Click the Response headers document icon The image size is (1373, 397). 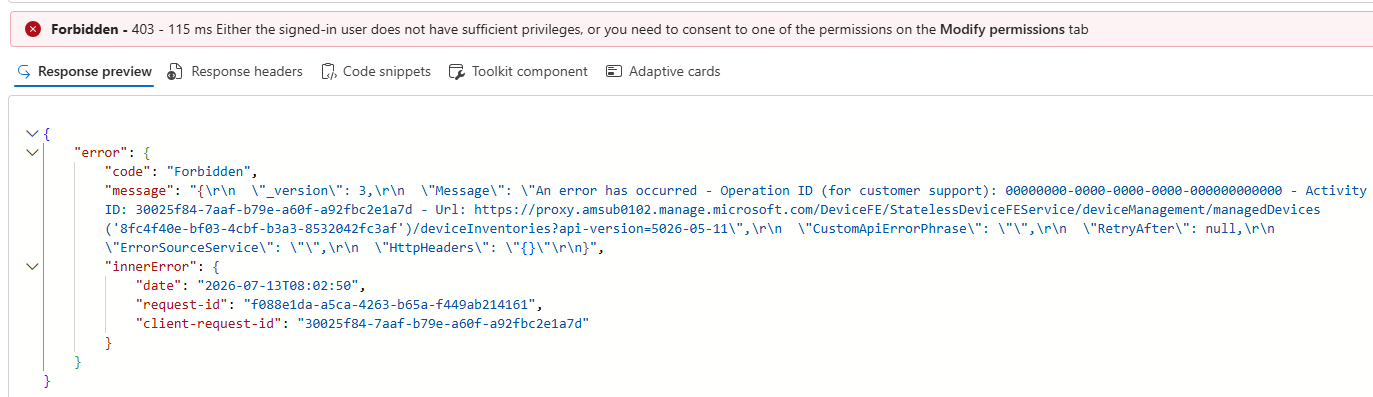[174, 72]
